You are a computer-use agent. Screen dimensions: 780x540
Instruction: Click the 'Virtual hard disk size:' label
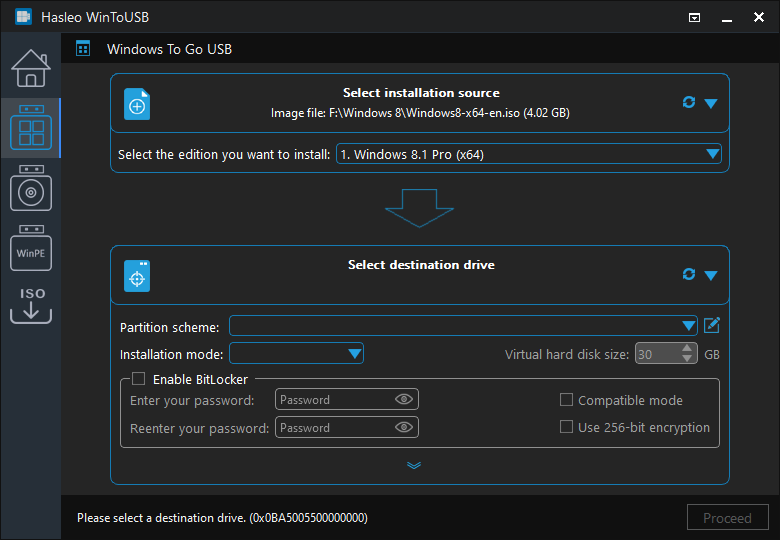pos(567,355)
